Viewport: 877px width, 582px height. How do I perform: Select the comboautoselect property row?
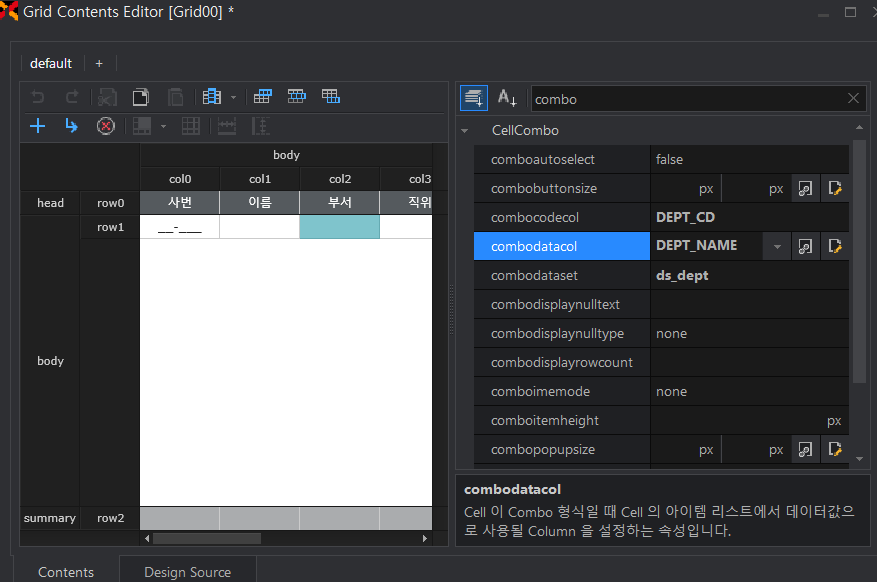coord(562,159)
